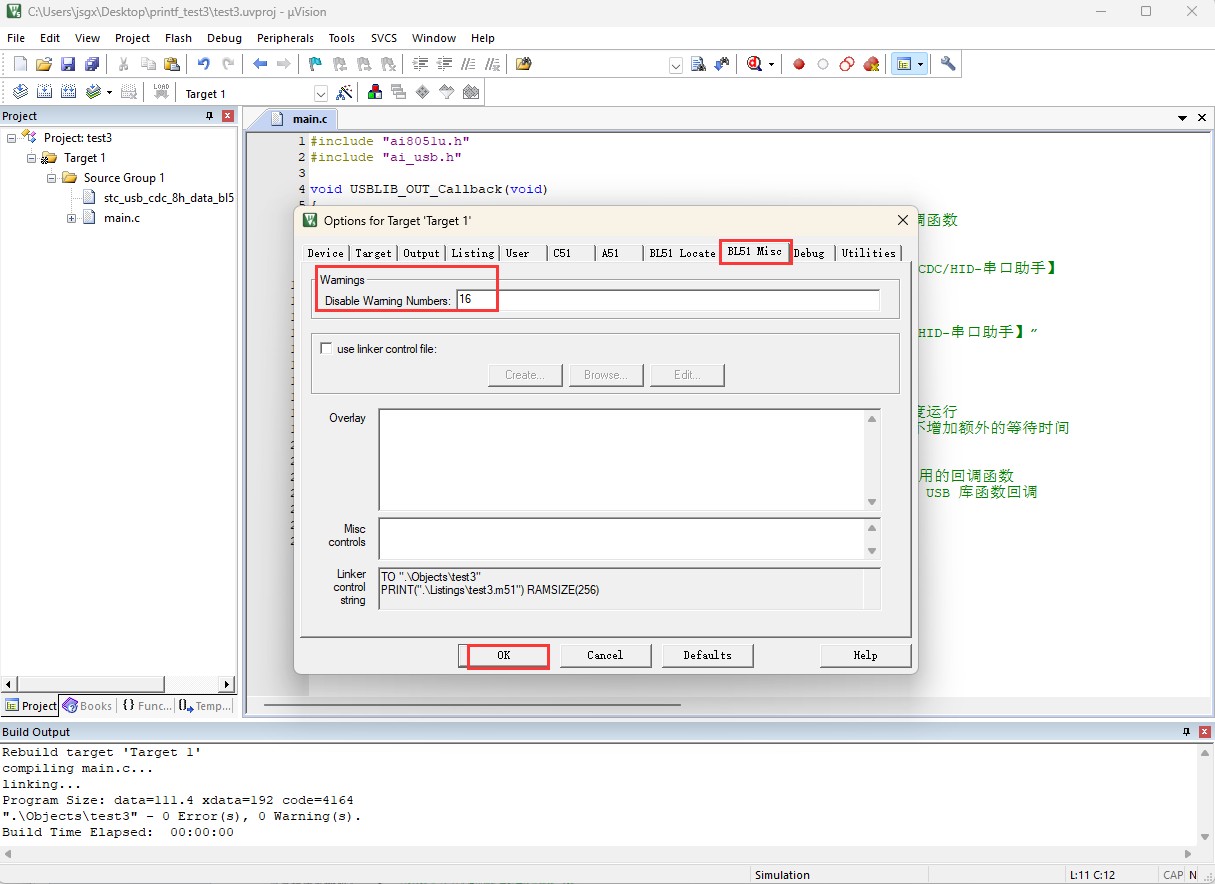Confirm the dialog with the OK button
The image size is (1215, 884).
coord(504,655)
